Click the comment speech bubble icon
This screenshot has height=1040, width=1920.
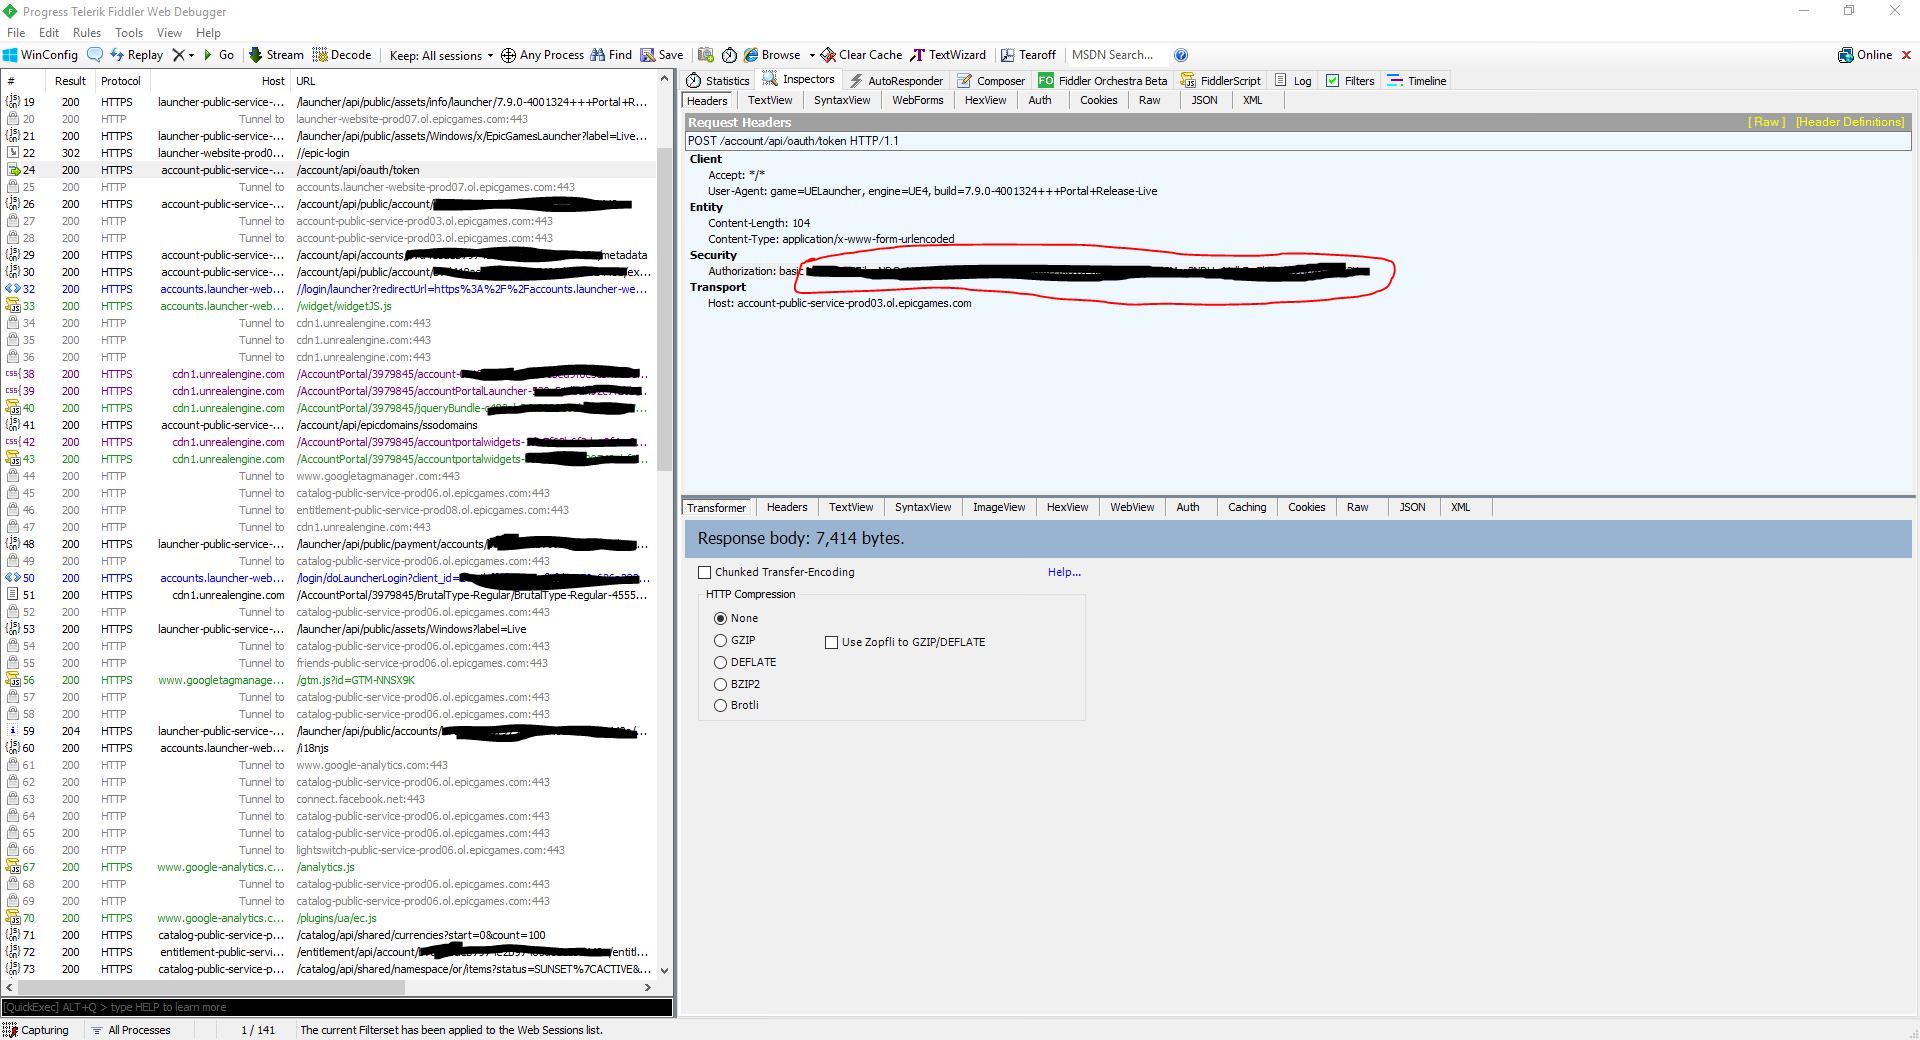pyautogui.click(x=95, y=55)
